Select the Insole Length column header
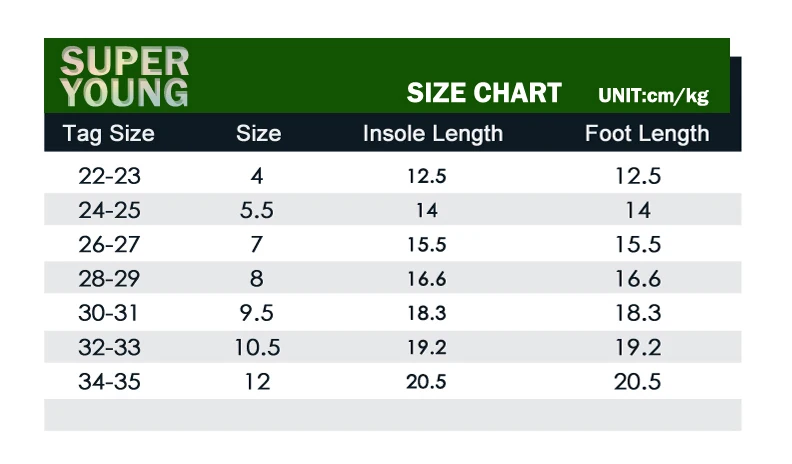Screen dimensions: 792x464 (433, 134)
